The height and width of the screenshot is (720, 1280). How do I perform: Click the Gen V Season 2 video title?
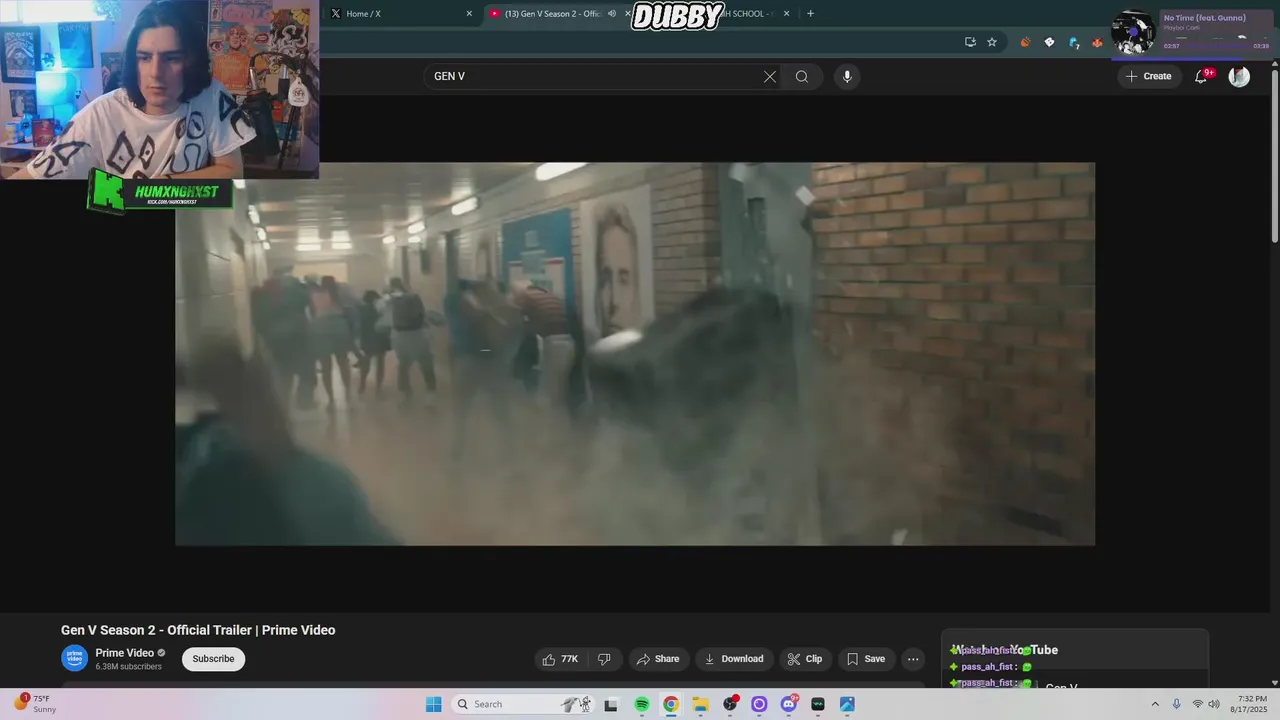point(198,630)
